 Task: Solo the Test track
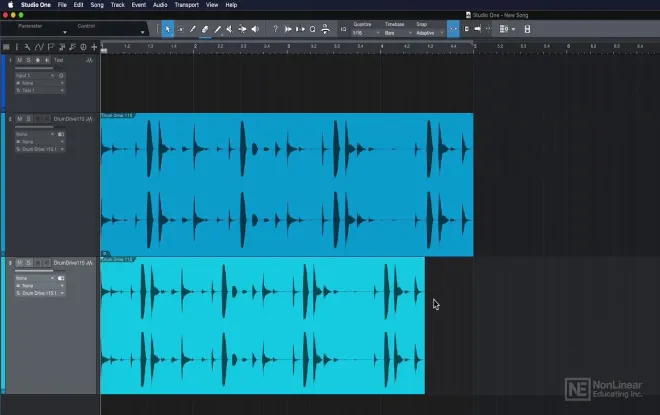tap(29, 60)
